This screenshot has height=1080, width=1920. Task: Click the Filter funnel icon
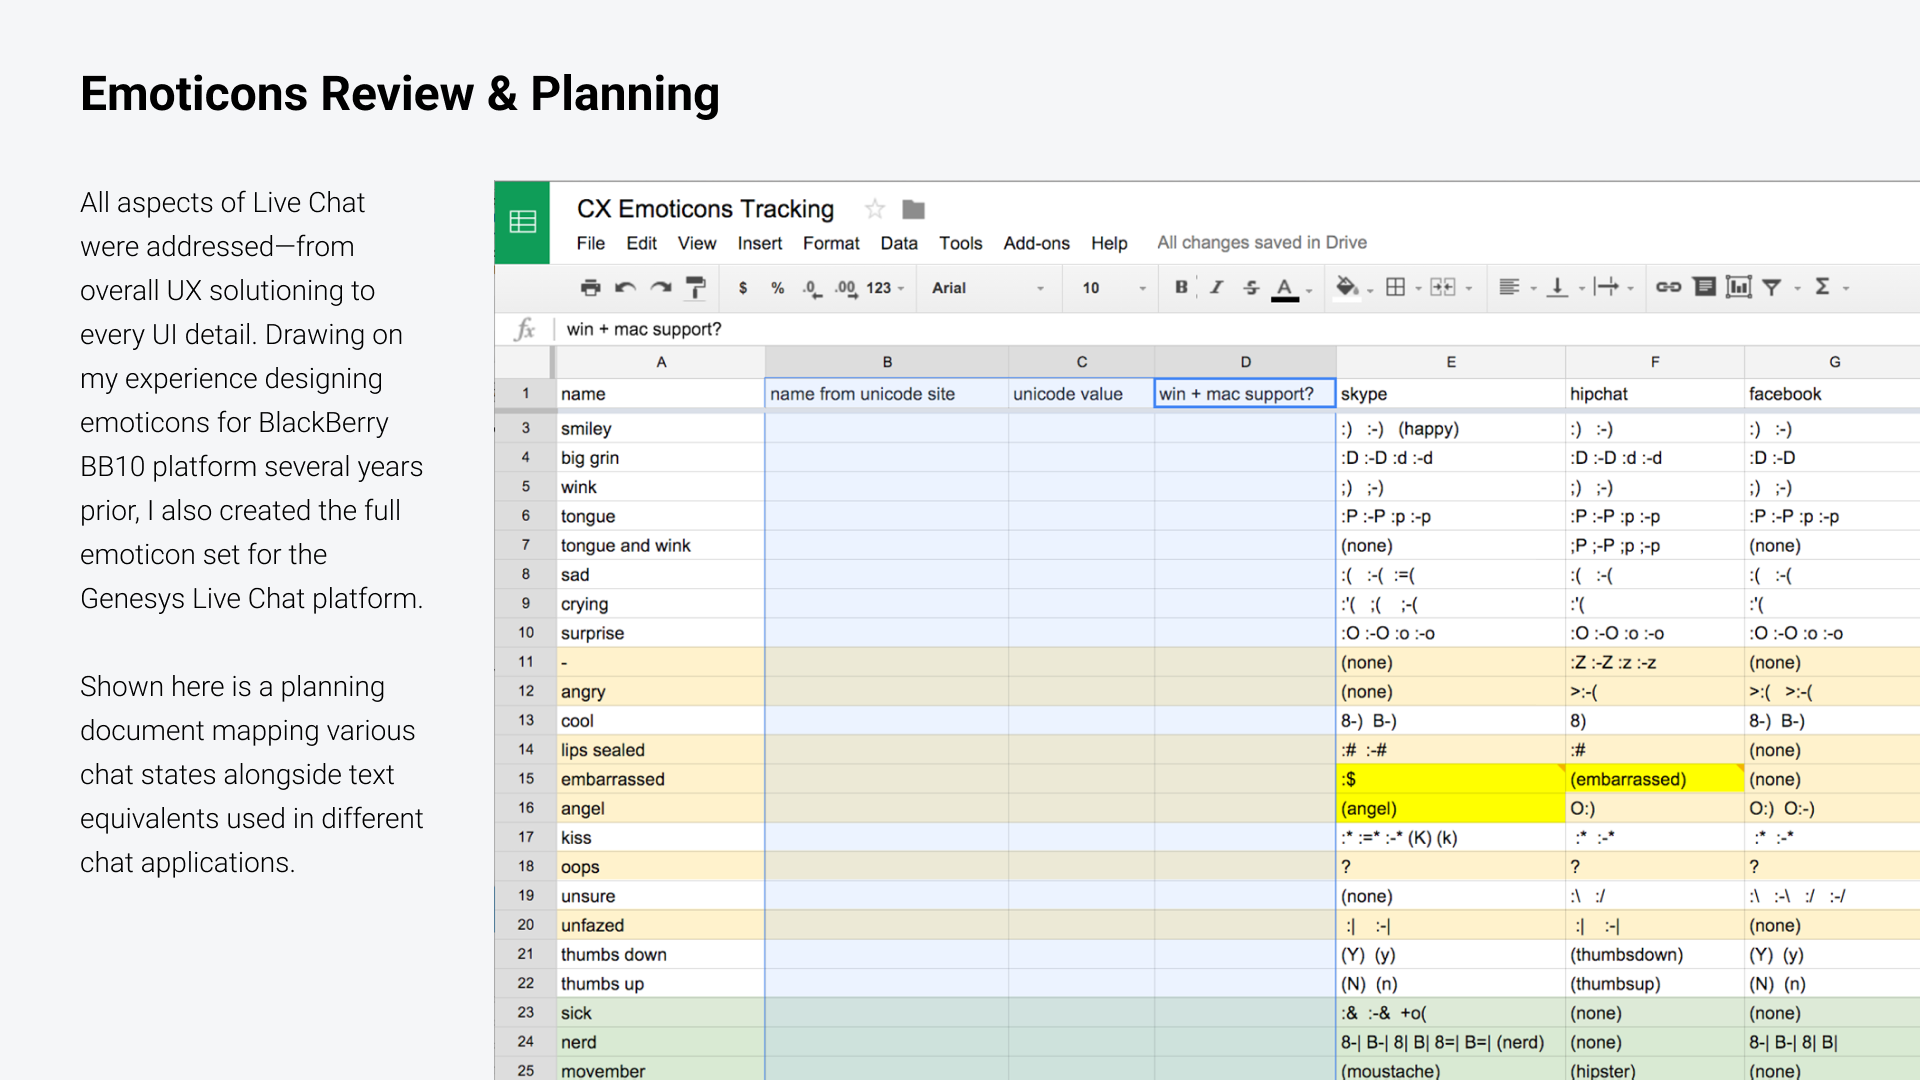click(1772, 288)
